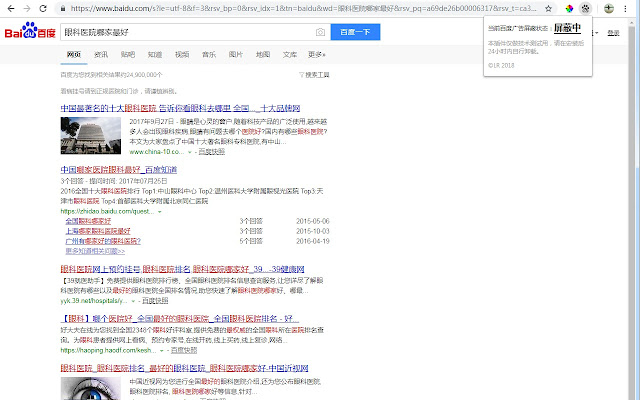Open the 贴吧 tab
The image size is (640, 400).
click(x=128, y=54)
